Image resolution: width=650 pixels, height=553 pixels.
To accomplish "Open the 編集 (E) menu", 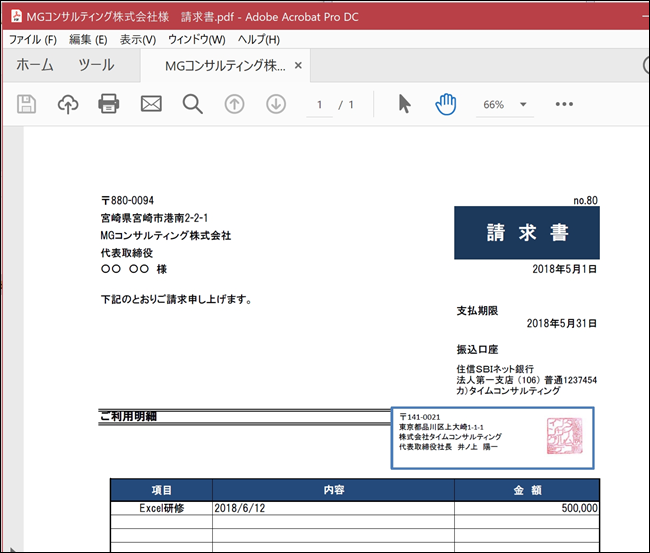I will click(x=88, y=40).
